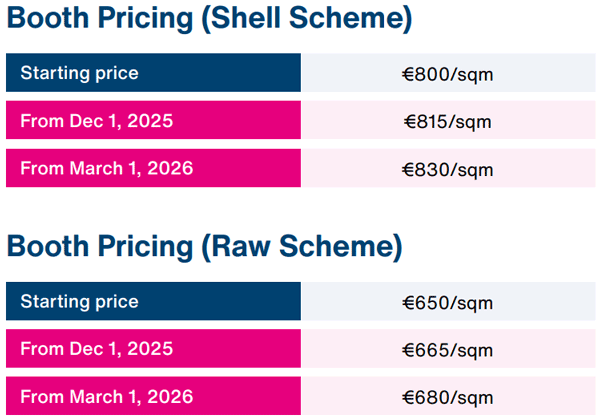Select the €800/sqm price cell
The image size is (600, 417).
448,73
